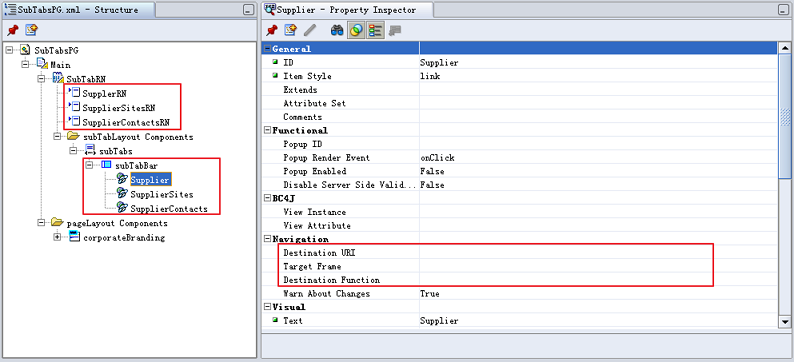Viewport: 794px width, 362px height.
Task: Toggle the categories view icon
Action: [375, 31]
